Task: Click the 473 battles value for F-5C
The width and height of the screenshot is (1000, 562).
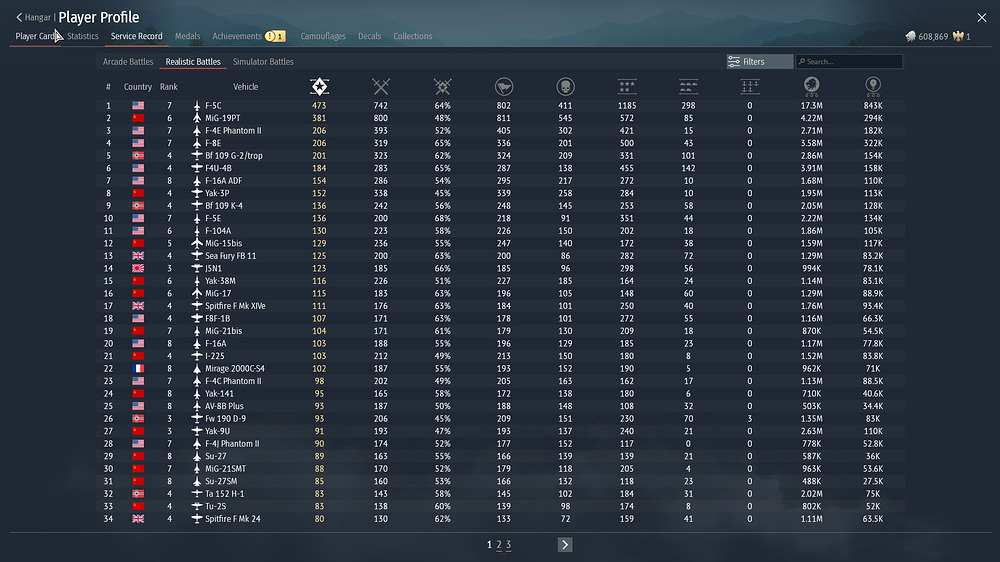Action: [x=319, y=106]
